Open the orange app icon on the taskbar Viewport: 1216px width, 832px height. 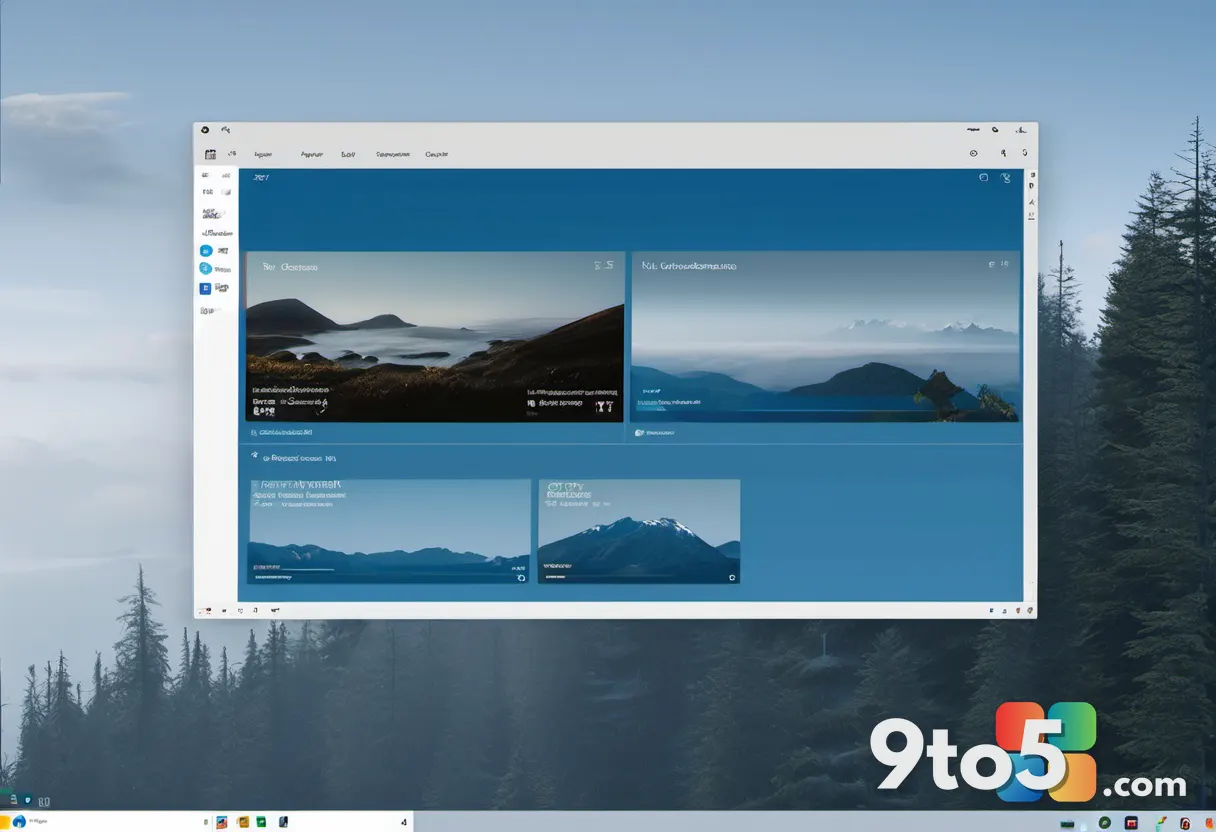click(x=242, y=822)
